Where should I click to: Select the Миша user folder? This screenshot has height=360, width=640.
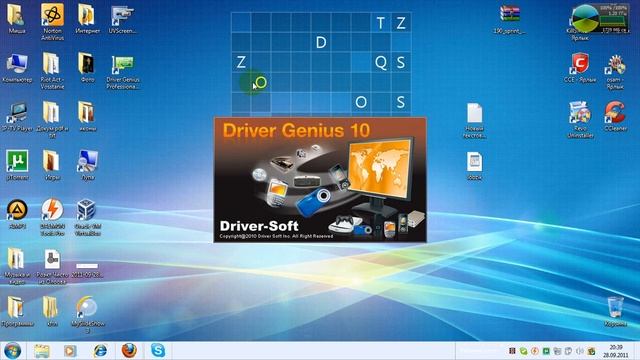pos(17,20)
